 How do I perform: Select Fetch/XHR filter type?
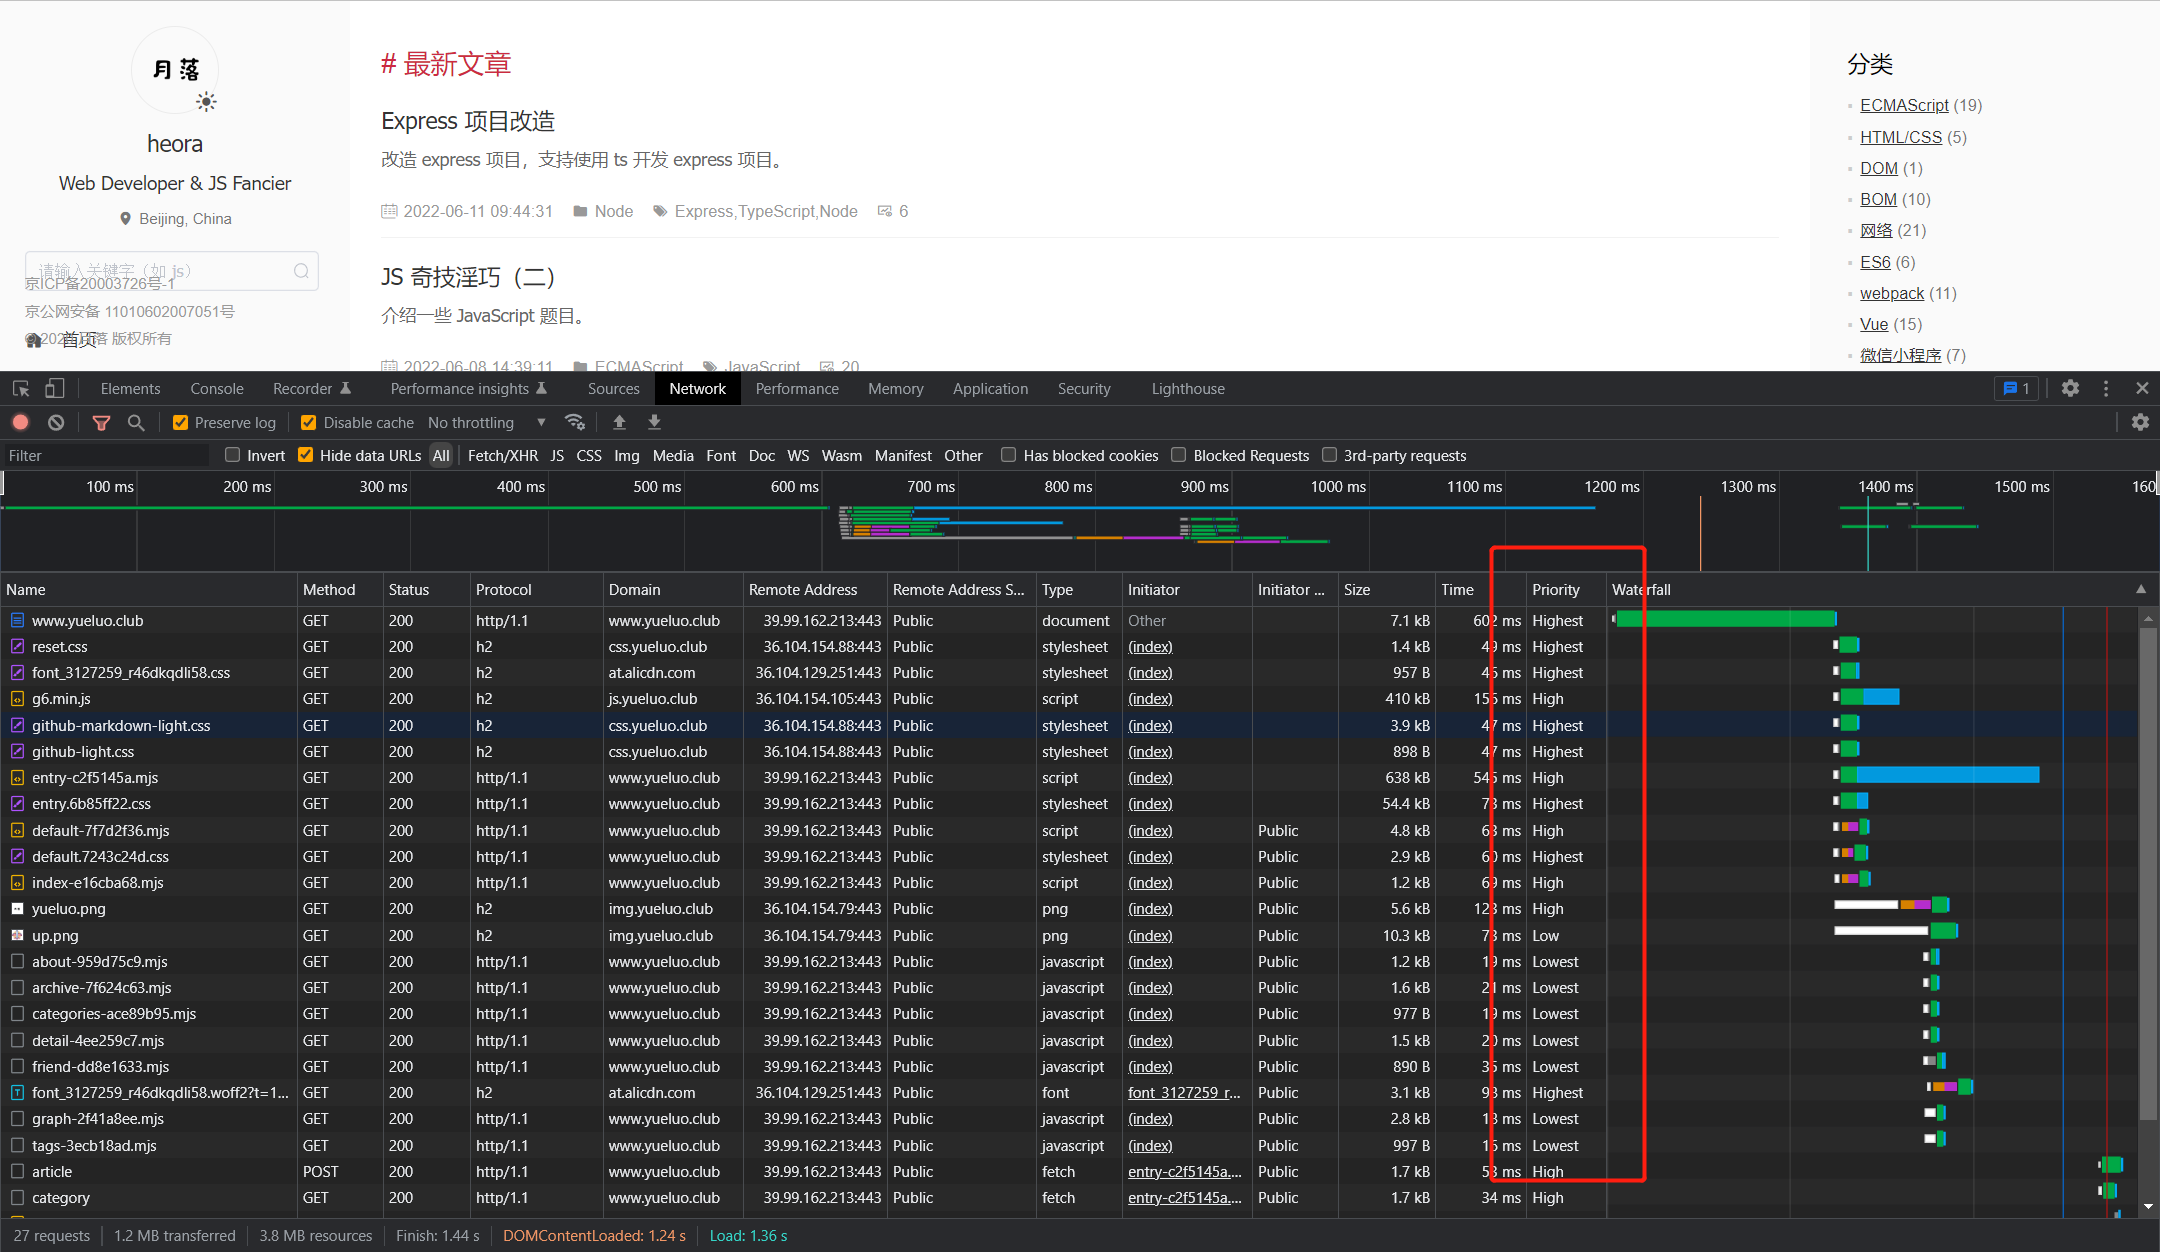click(x=502, y=456)
